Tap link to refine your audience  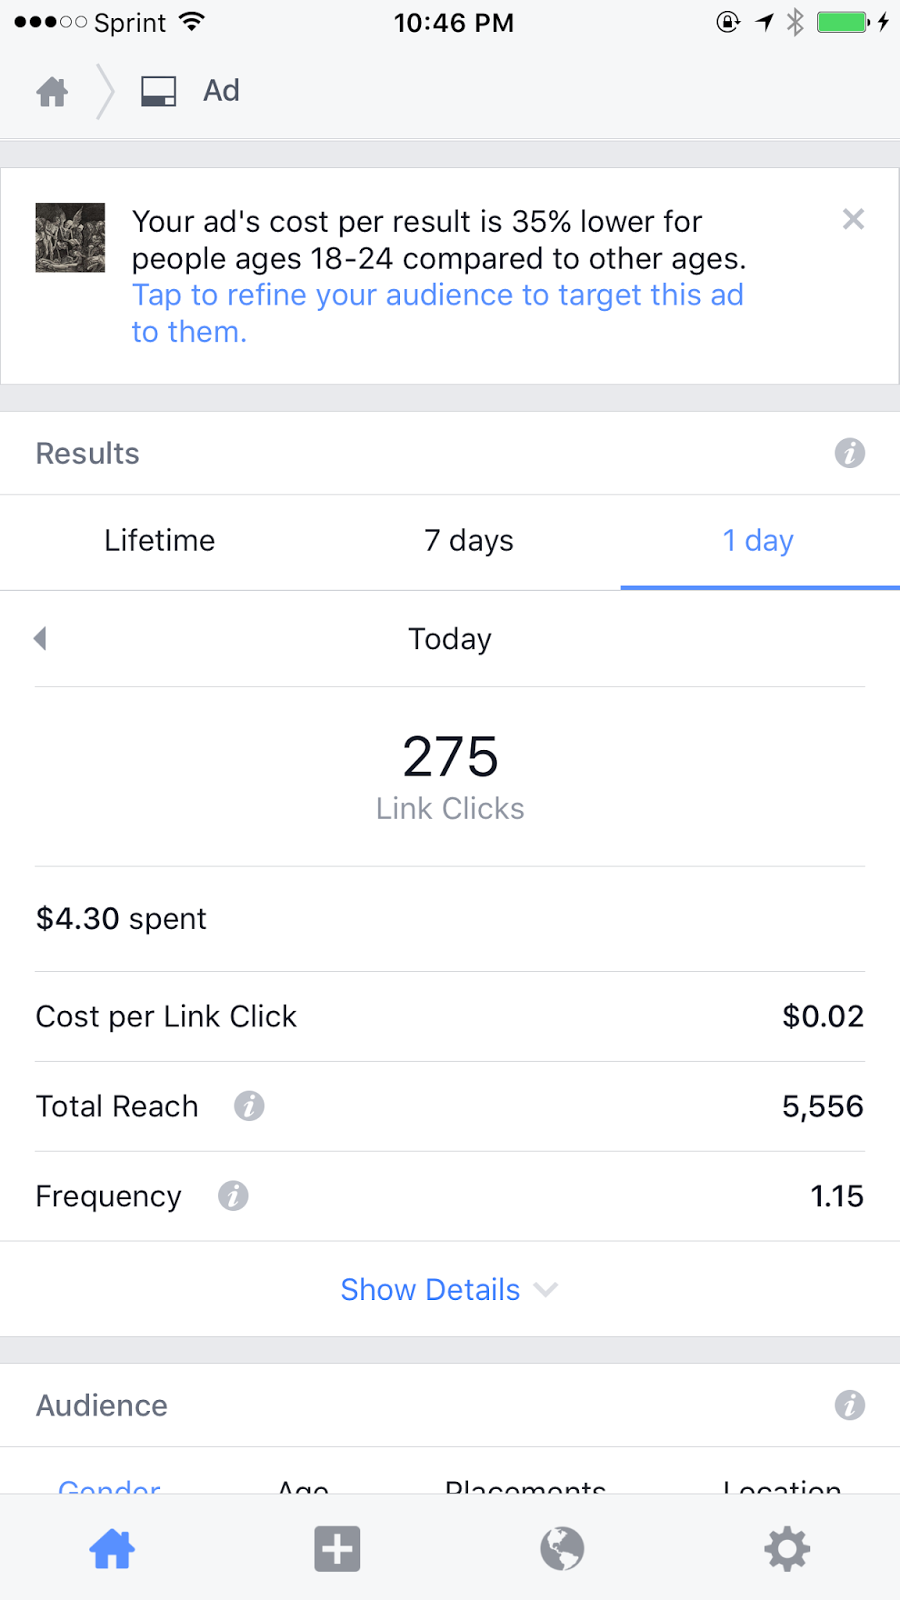(438, 313)
